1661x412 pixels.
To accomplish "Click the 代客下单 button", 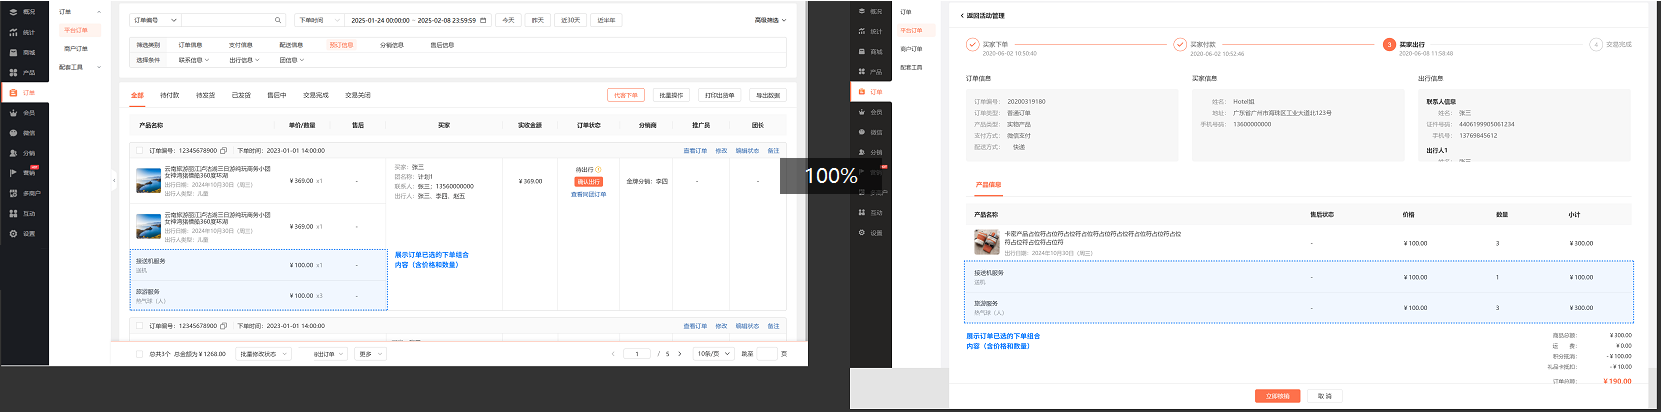I will [x=626, y=95].
